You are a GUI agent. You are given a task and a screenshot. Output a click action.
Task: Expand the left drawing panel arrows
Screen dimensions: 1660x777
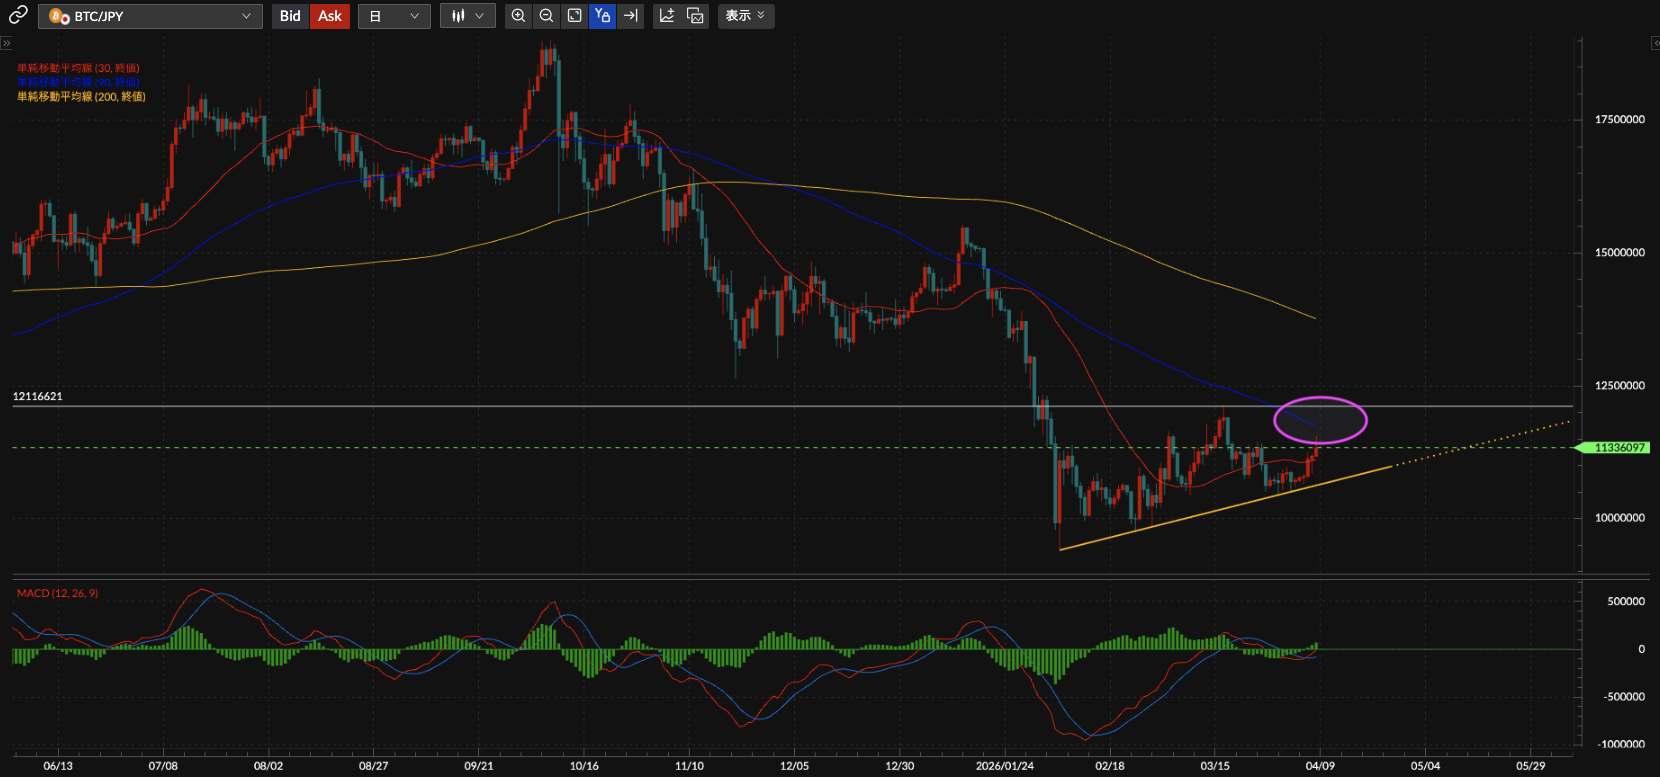pyautogui.click(x=6, y=43)
